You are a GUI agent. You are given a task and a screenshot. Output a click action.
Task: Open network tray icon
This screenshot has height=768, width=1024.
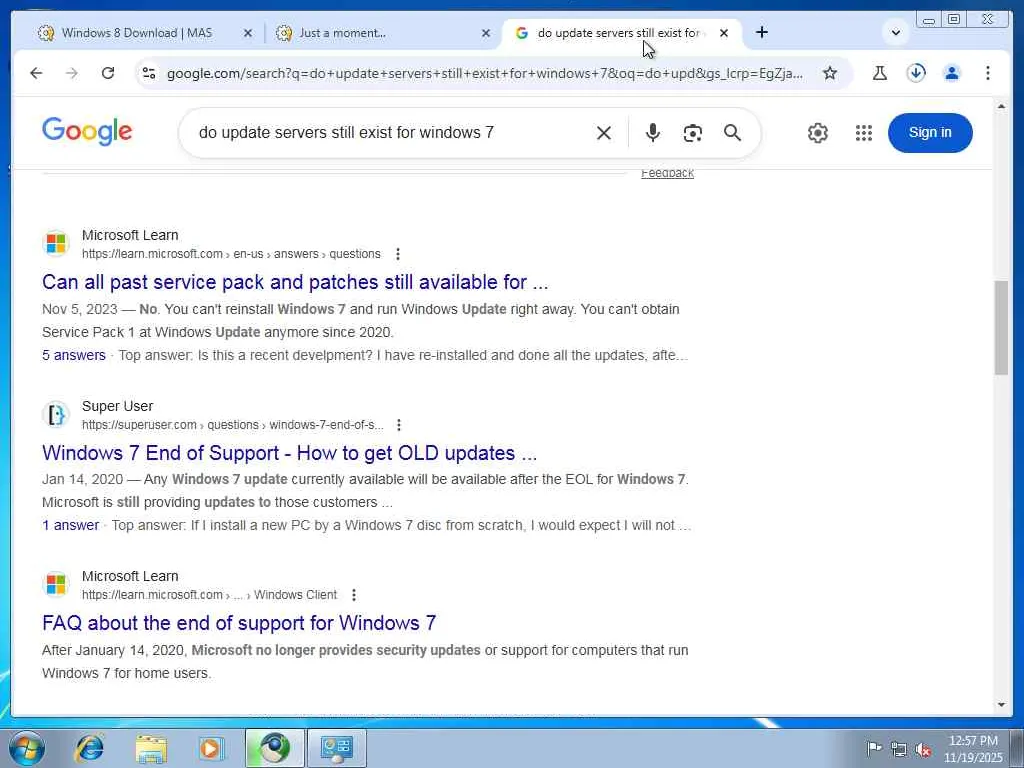(x=899, y=749)
